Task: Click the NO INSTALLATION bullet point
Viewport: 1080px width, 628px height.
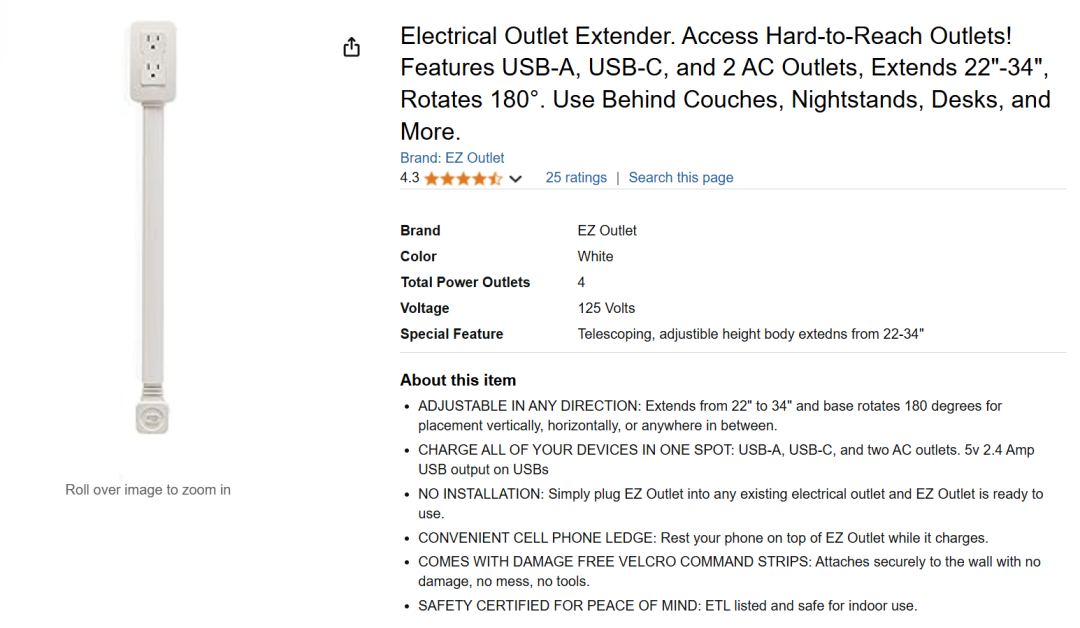Action: 730,504
